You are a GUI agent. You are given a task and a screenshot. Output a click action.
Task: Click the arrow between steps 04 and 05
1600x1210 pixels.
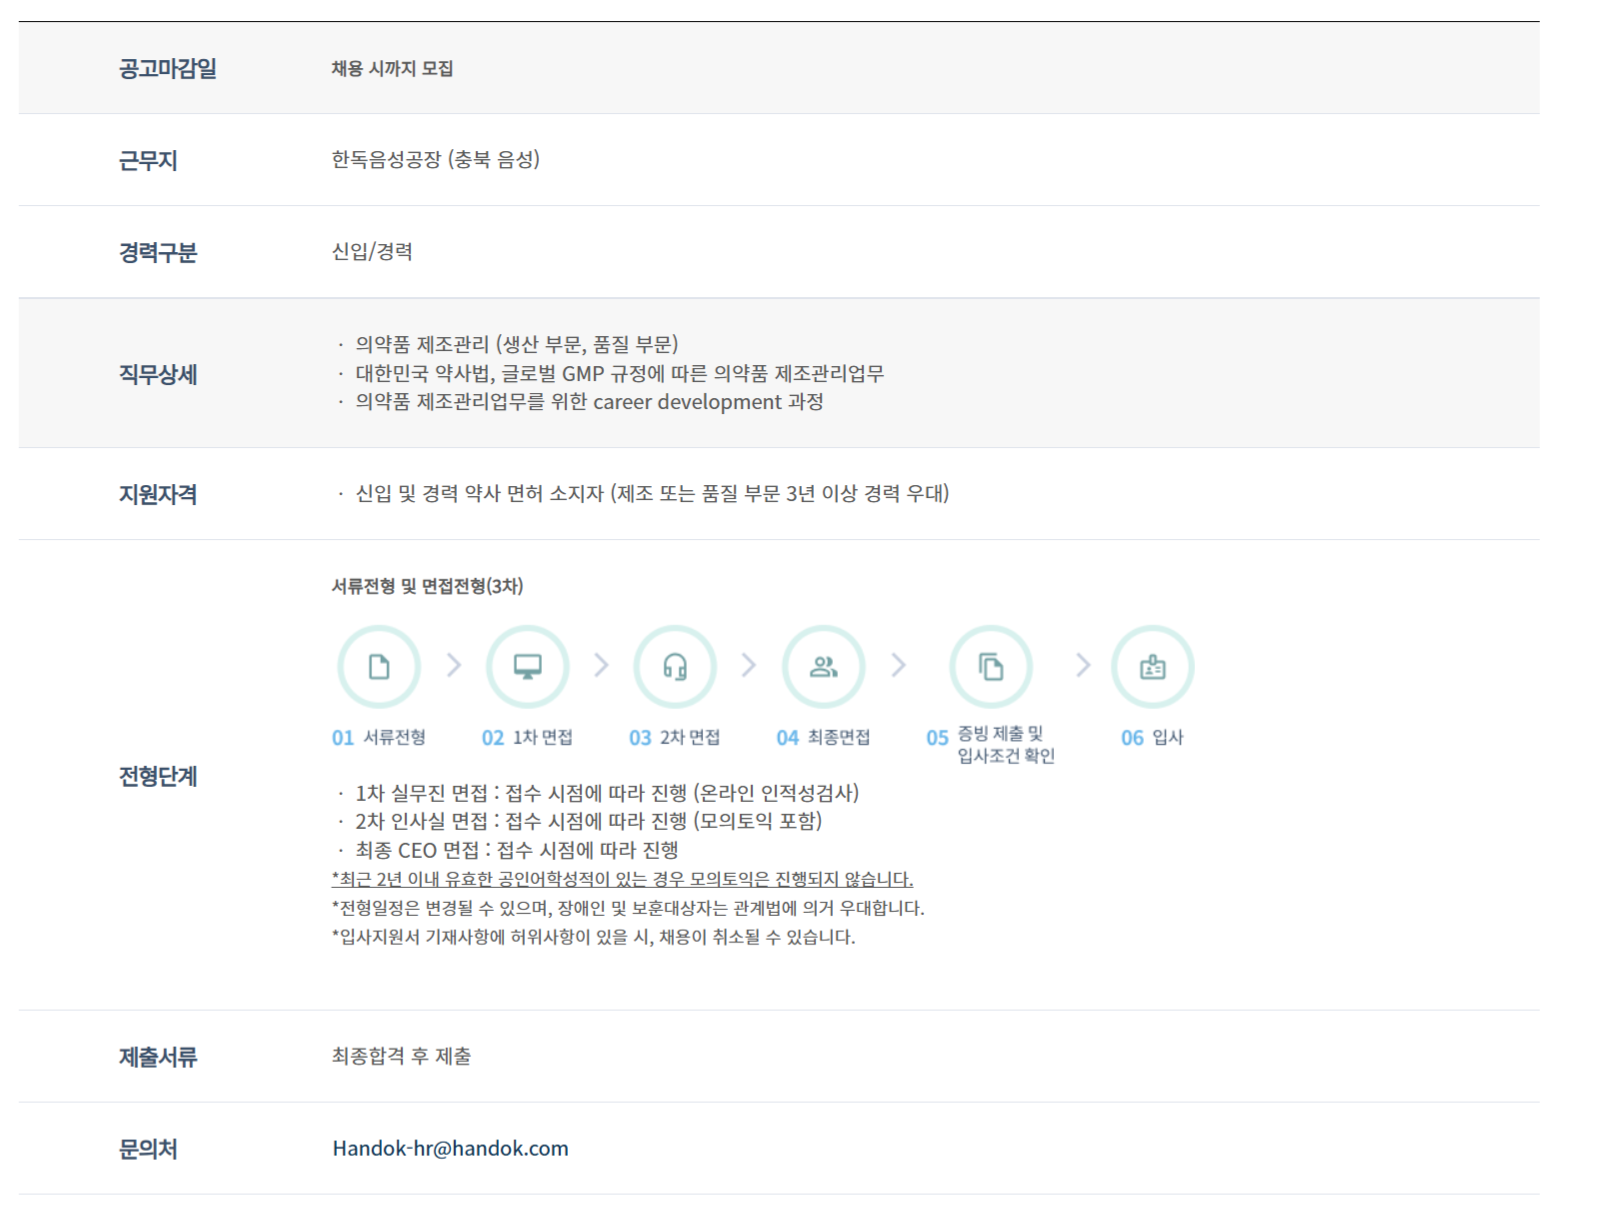899,665
